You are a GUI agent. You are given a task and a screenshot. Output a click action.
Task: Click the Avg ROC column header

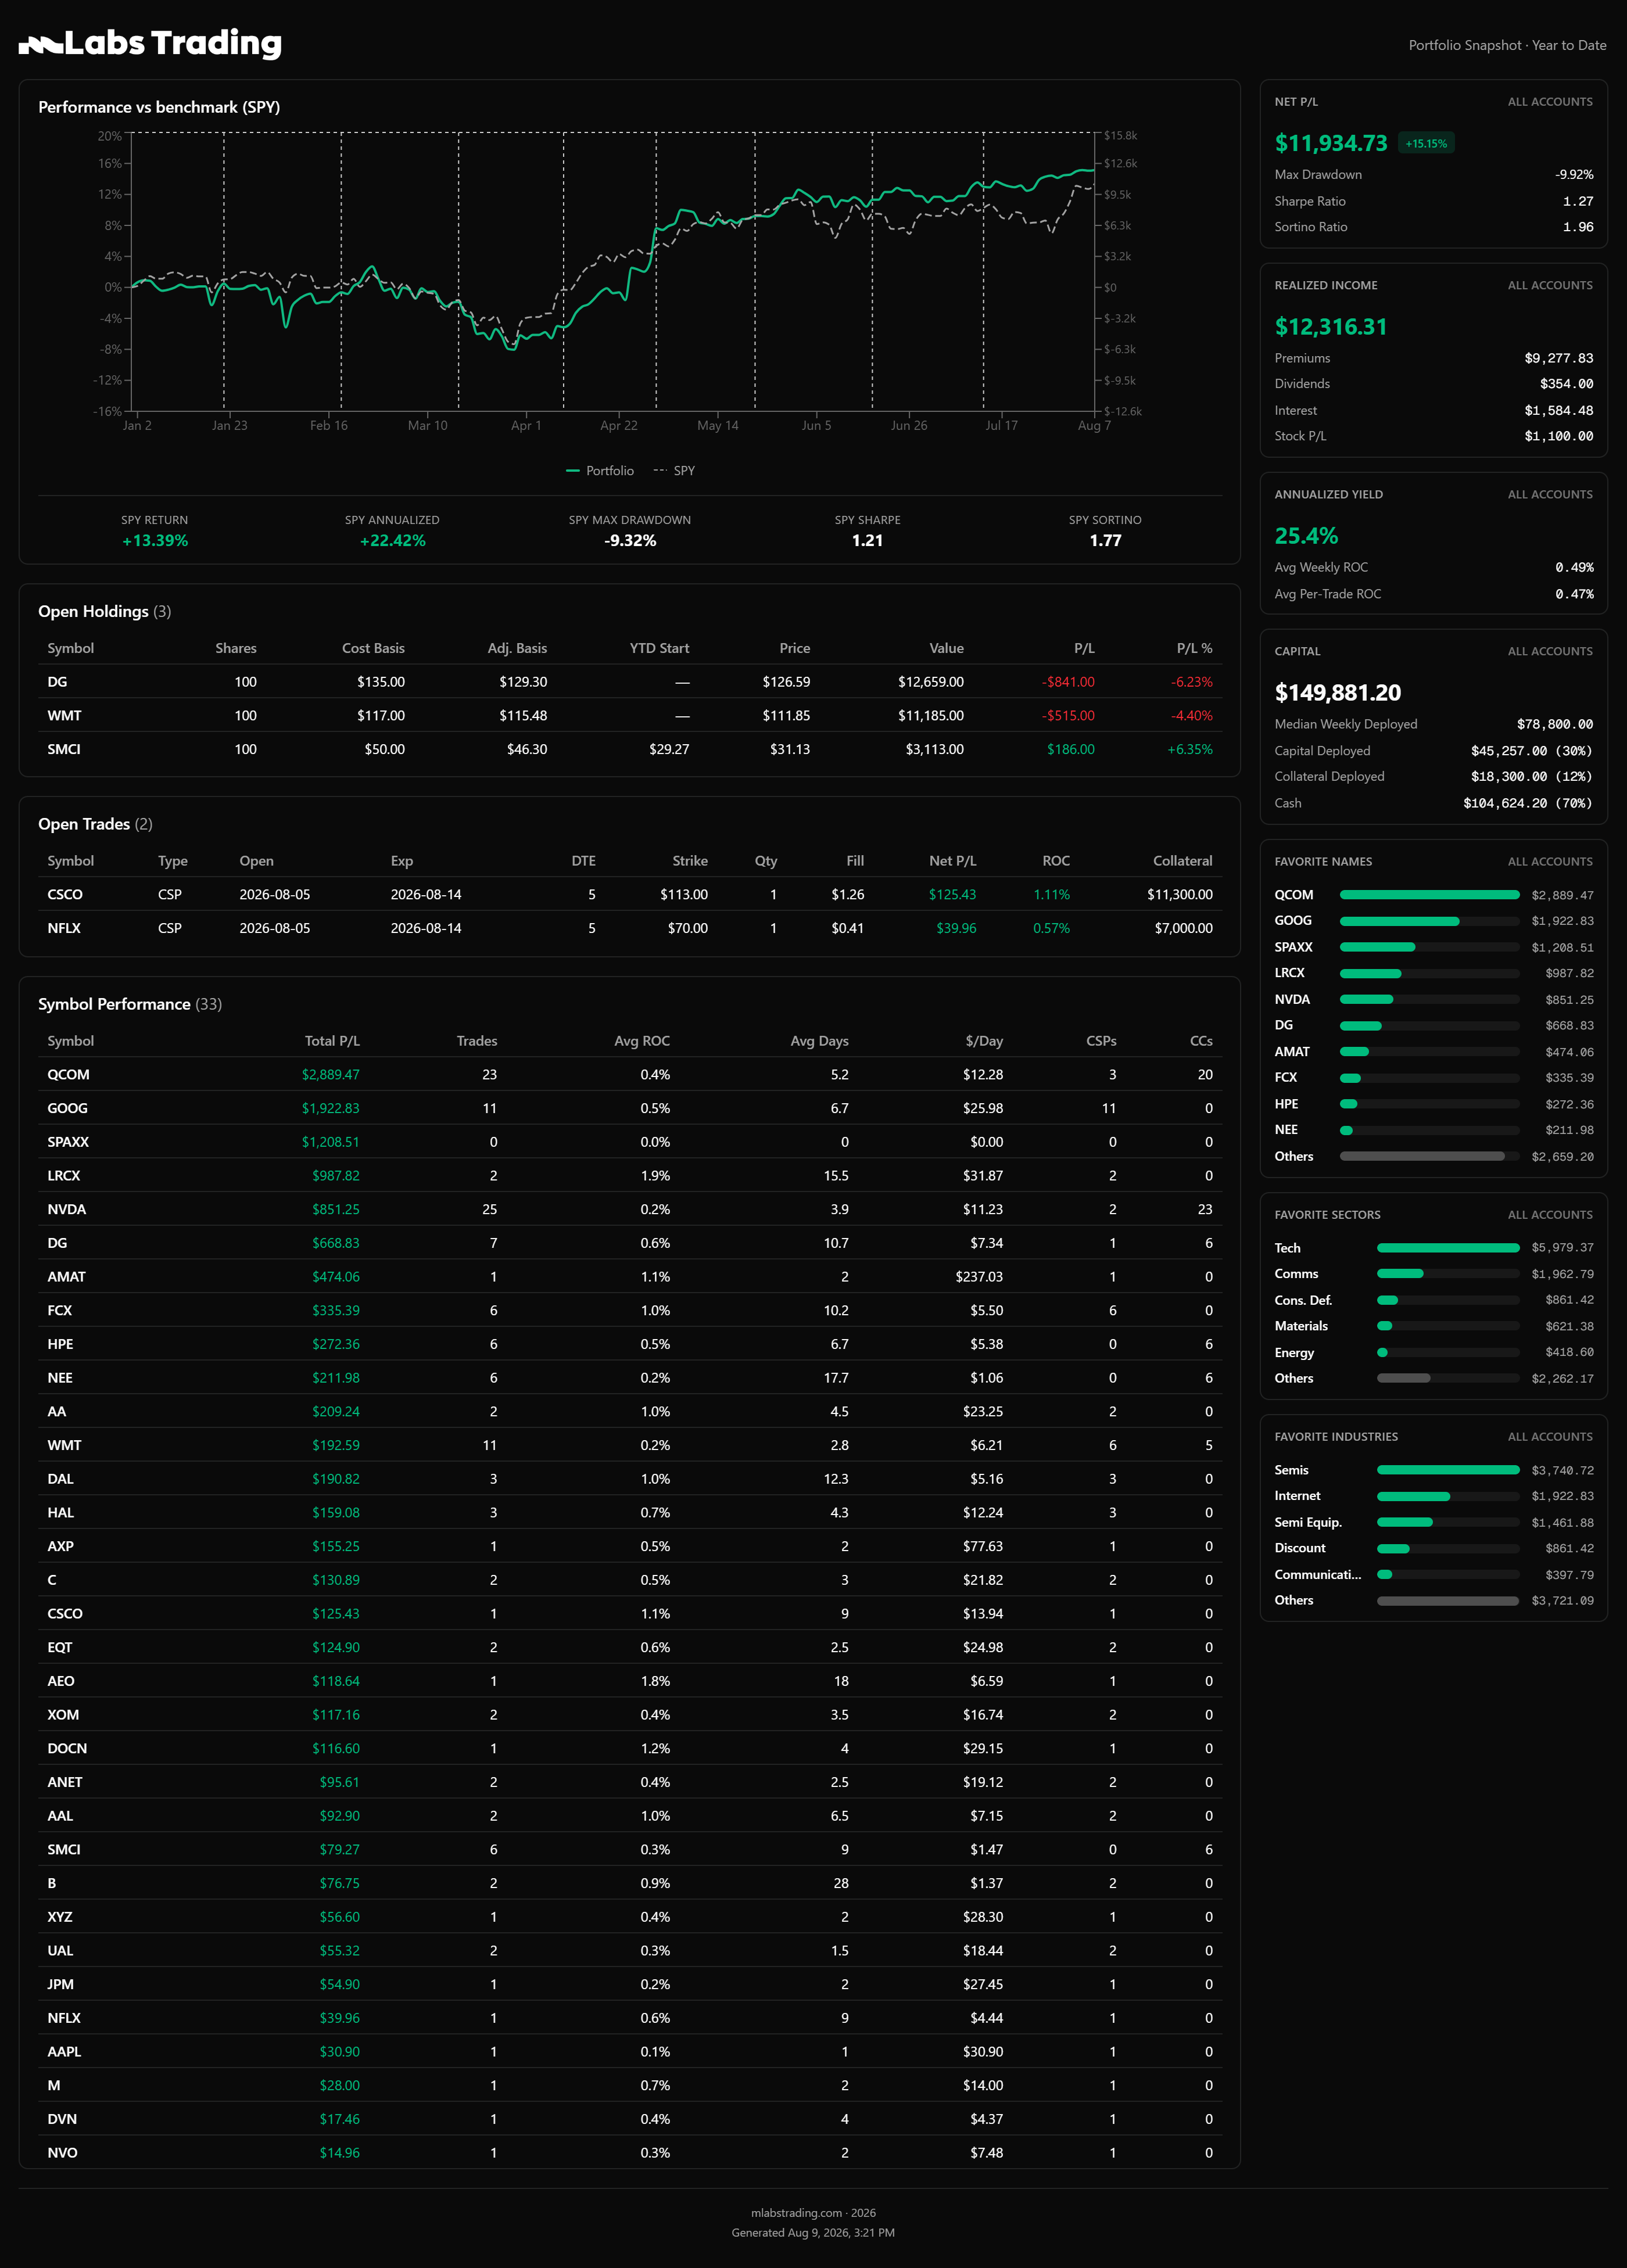[x=642, y=1041]
